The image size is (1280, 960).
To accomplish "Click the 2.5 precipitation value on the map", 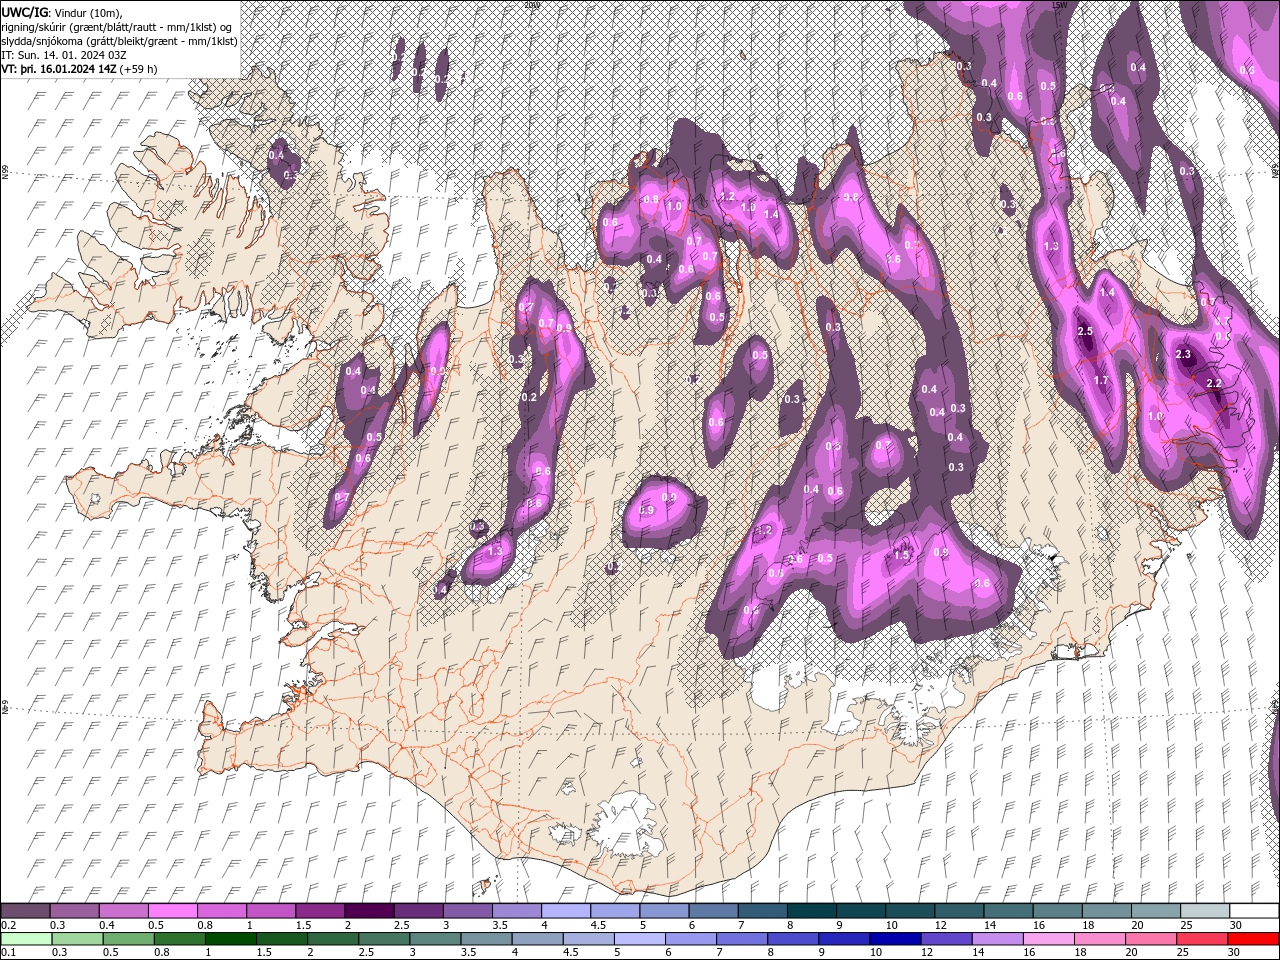I will point(1085,331).
